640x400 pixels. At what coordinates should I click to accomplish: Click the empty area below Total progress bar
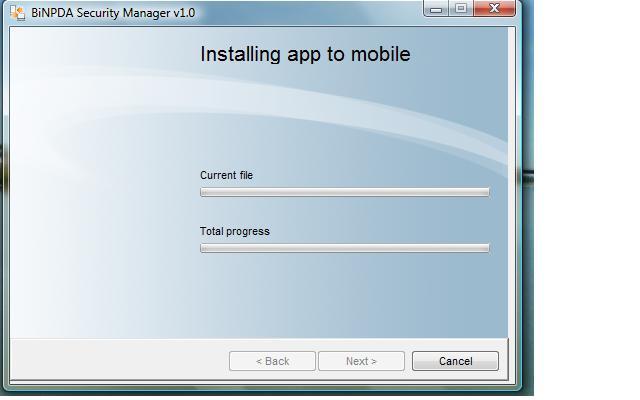(344, 295)
